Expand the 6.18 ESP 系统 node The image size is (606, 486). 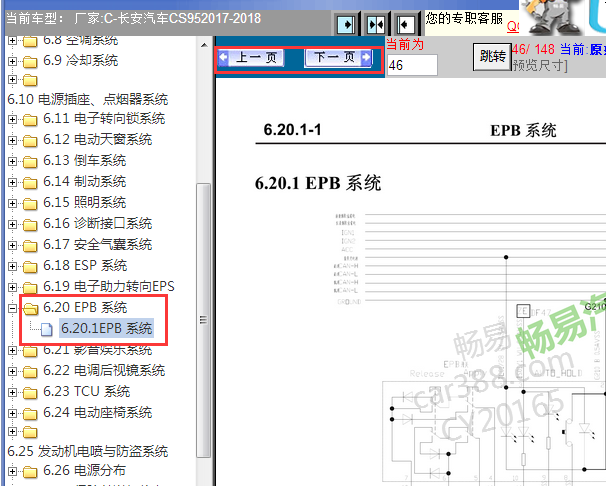tap(12, 266)
